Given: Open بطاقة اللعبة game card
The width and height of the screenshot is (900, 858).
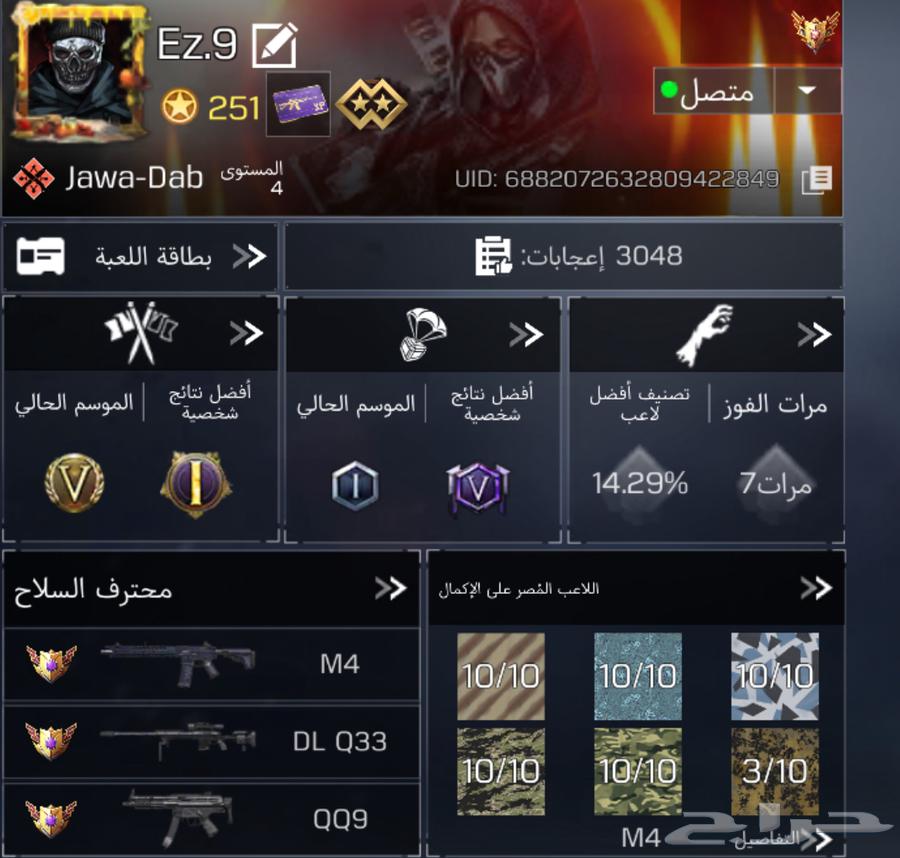Looking at the screenshot, I should (x=140, y=256).
